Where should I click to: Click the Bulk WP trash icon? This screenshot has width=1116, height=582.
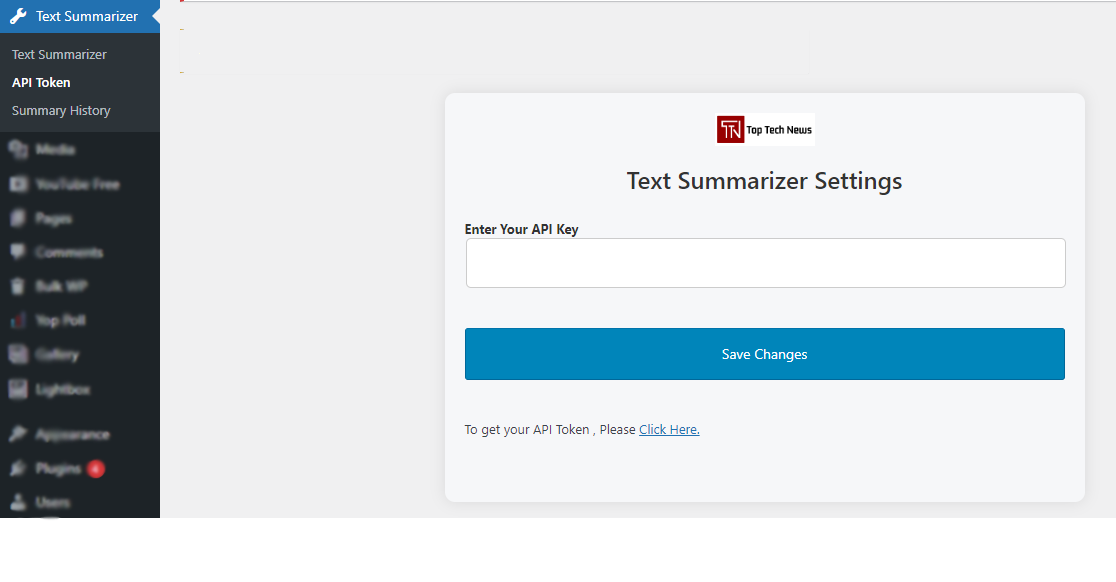point(19,286)
